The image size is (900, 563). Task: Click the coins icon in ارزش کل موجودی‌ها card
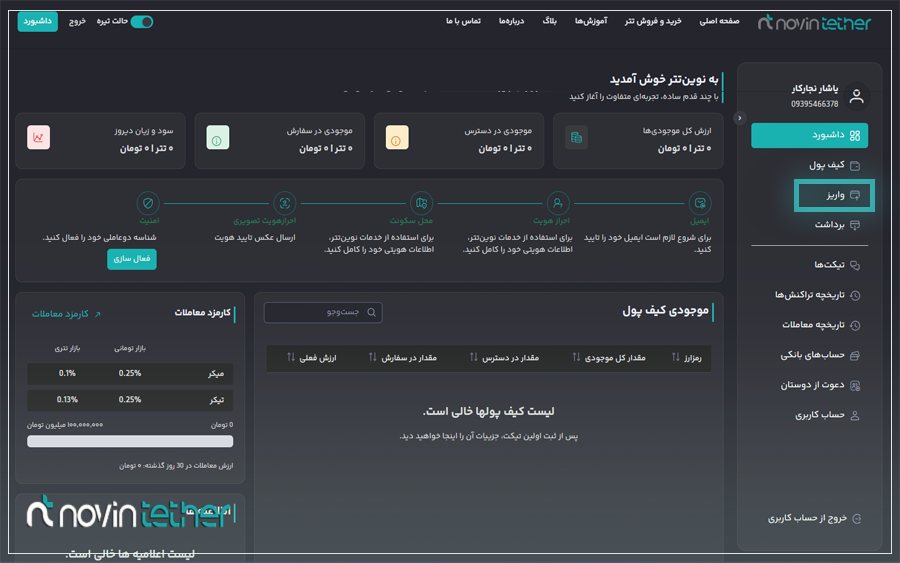[x=576, y=138]
